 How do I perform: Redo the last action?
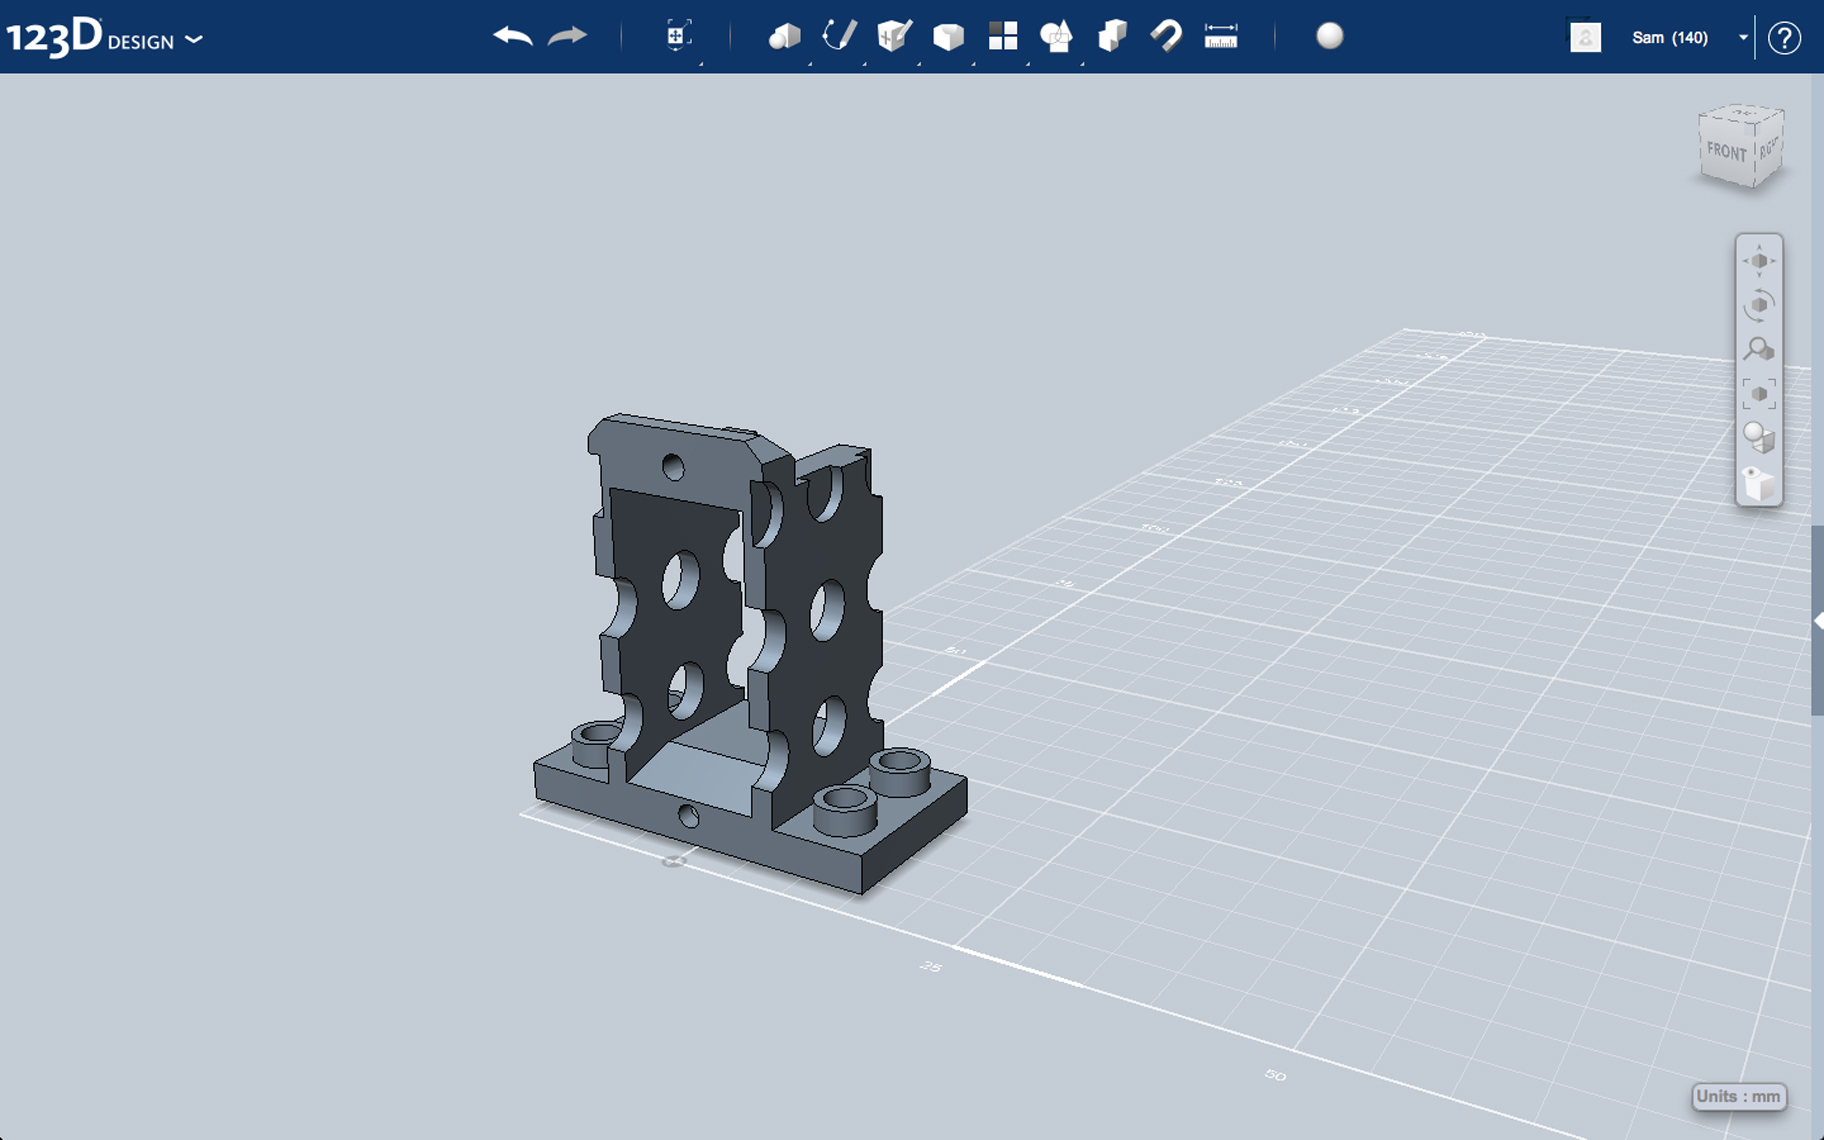pyautogui.click(x=567, y=37)
